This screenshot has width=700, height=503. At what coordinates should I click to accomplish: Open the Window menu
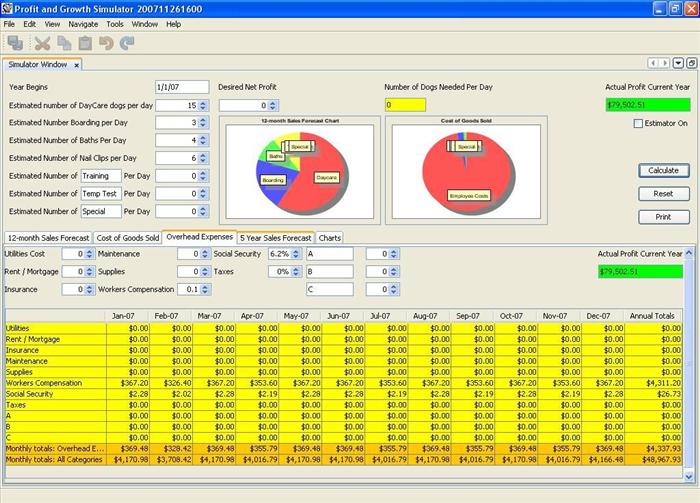point(144,24)
